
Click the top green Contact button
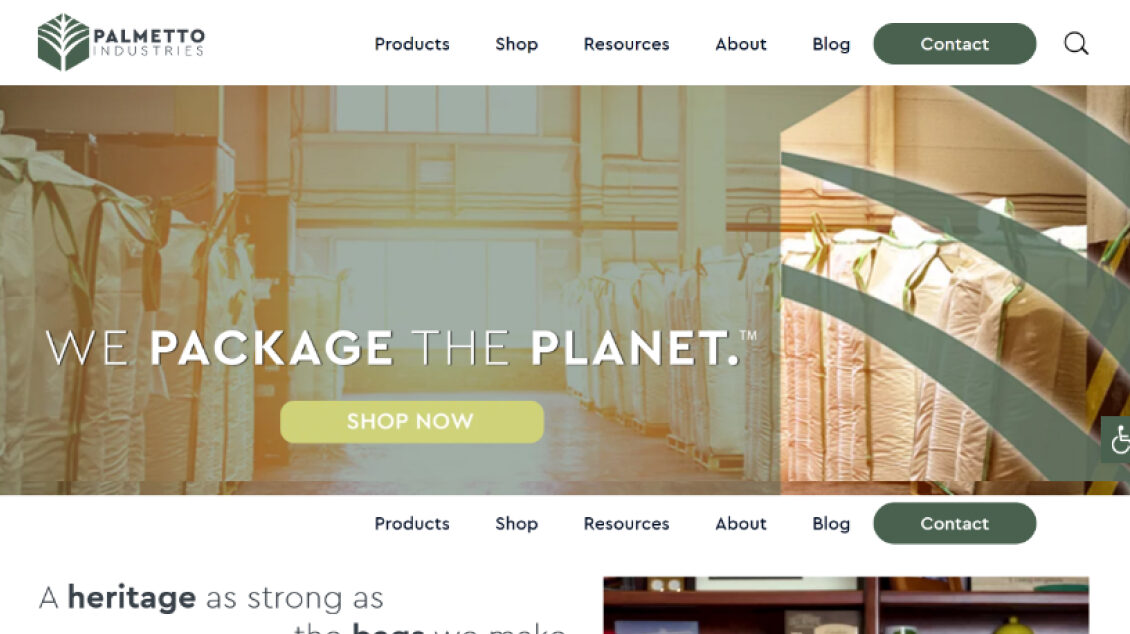coord(955,43)
